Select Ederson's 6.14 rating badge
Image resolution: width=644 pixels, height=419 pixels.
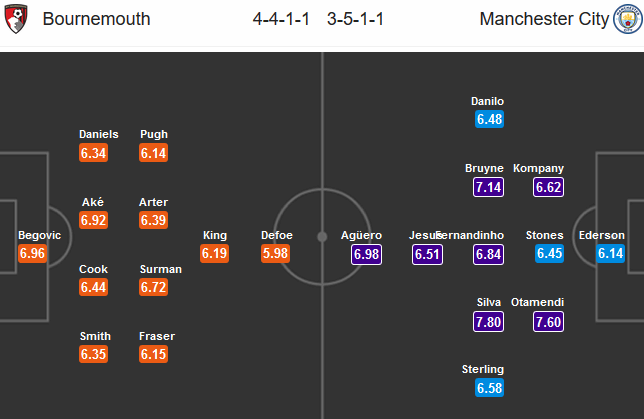[x=610, y=253]
